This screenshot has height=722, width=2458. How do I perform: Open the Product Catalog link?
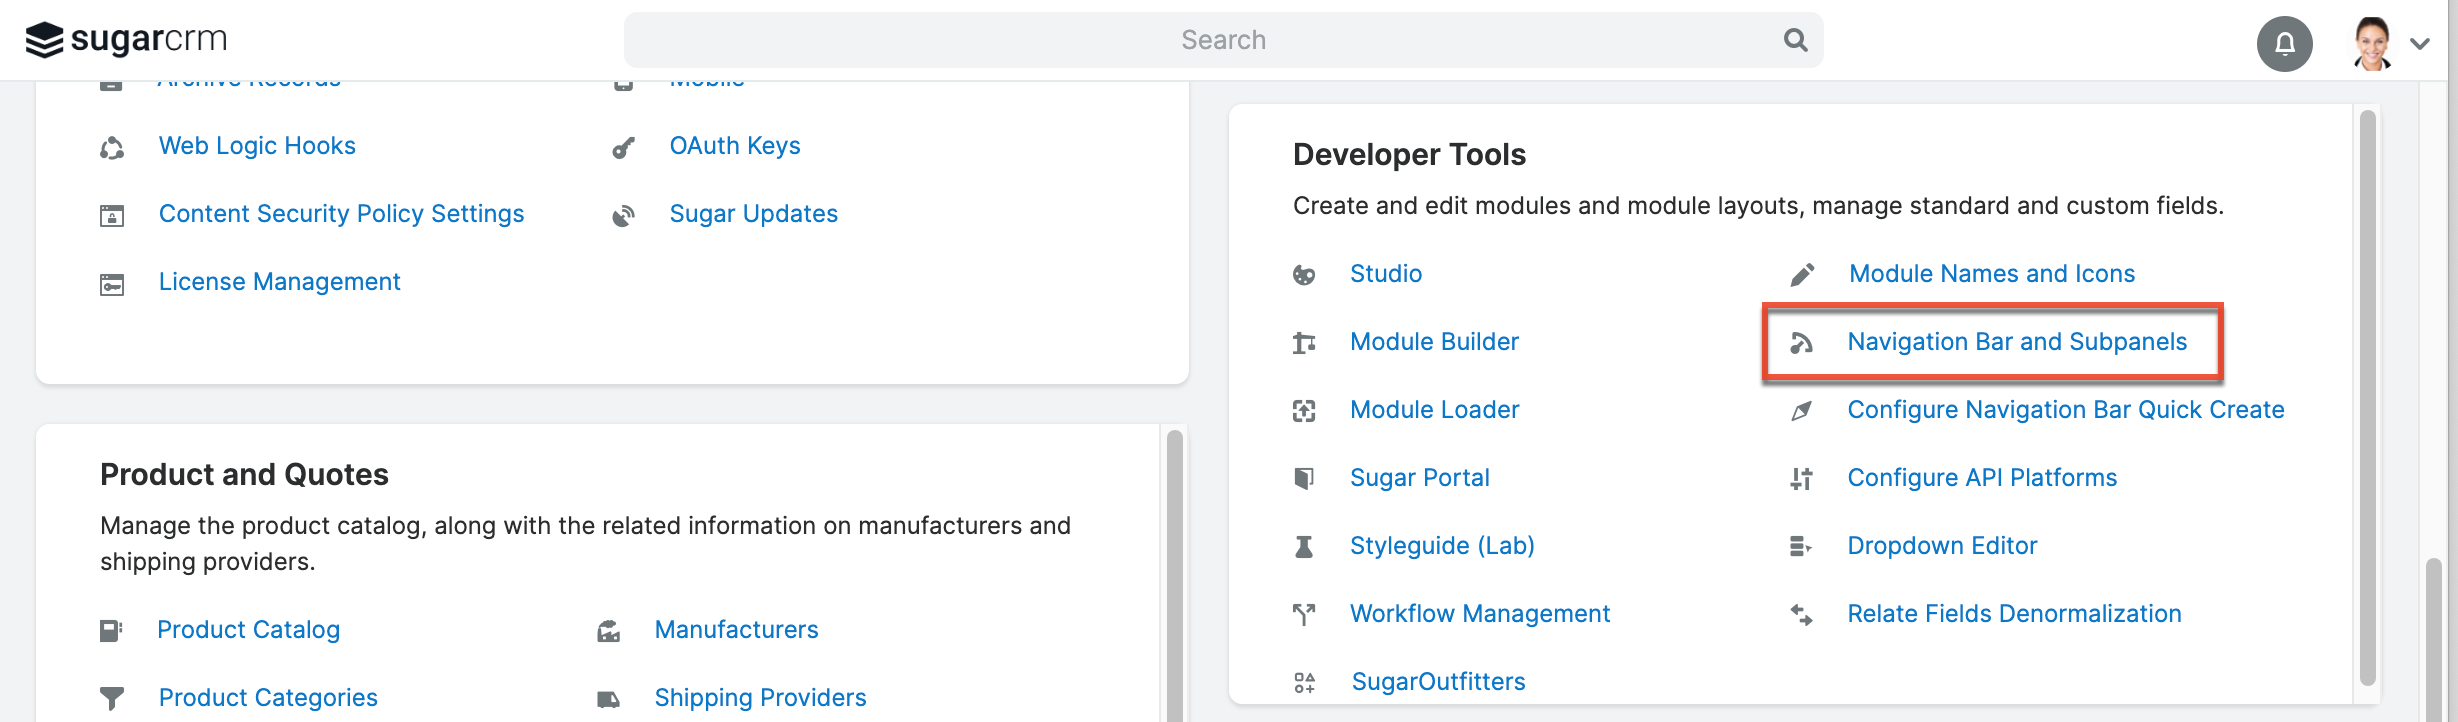point(248,630)
